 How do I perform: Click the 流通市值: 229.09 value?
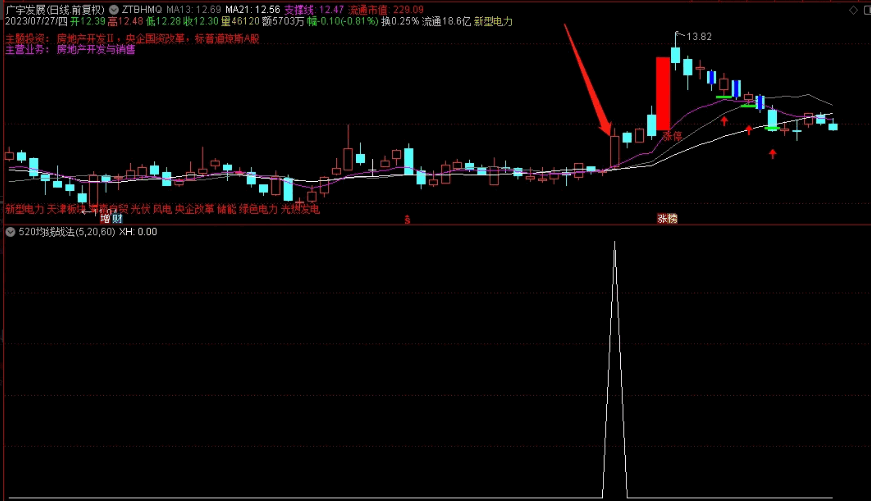coord(386,9)
